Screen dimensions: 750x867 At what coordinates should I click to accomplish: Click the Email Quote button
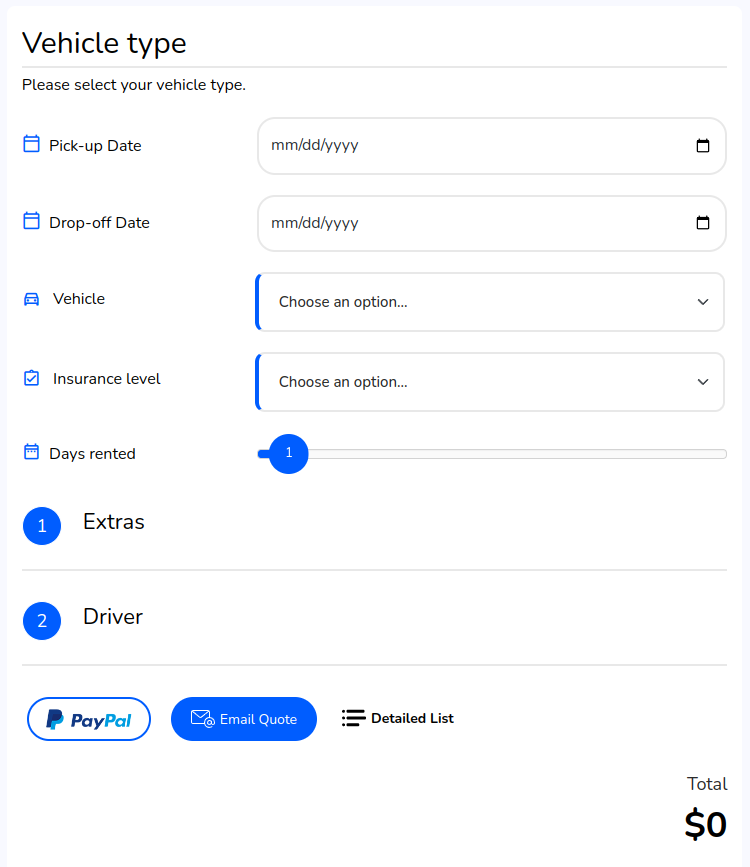click(244, 719)
